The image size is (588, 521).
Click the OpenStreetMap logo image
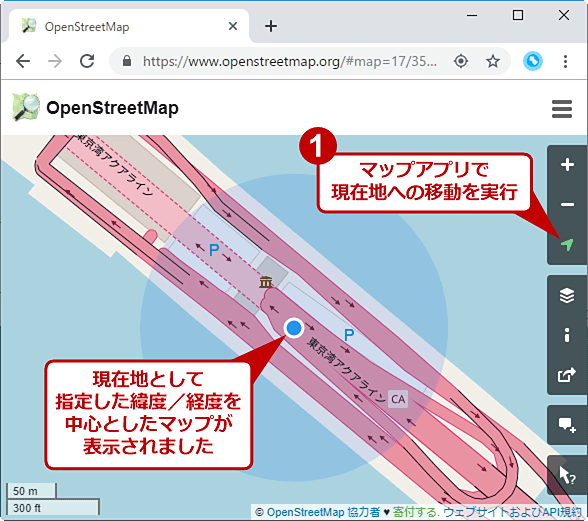click(x=26, y=107)
